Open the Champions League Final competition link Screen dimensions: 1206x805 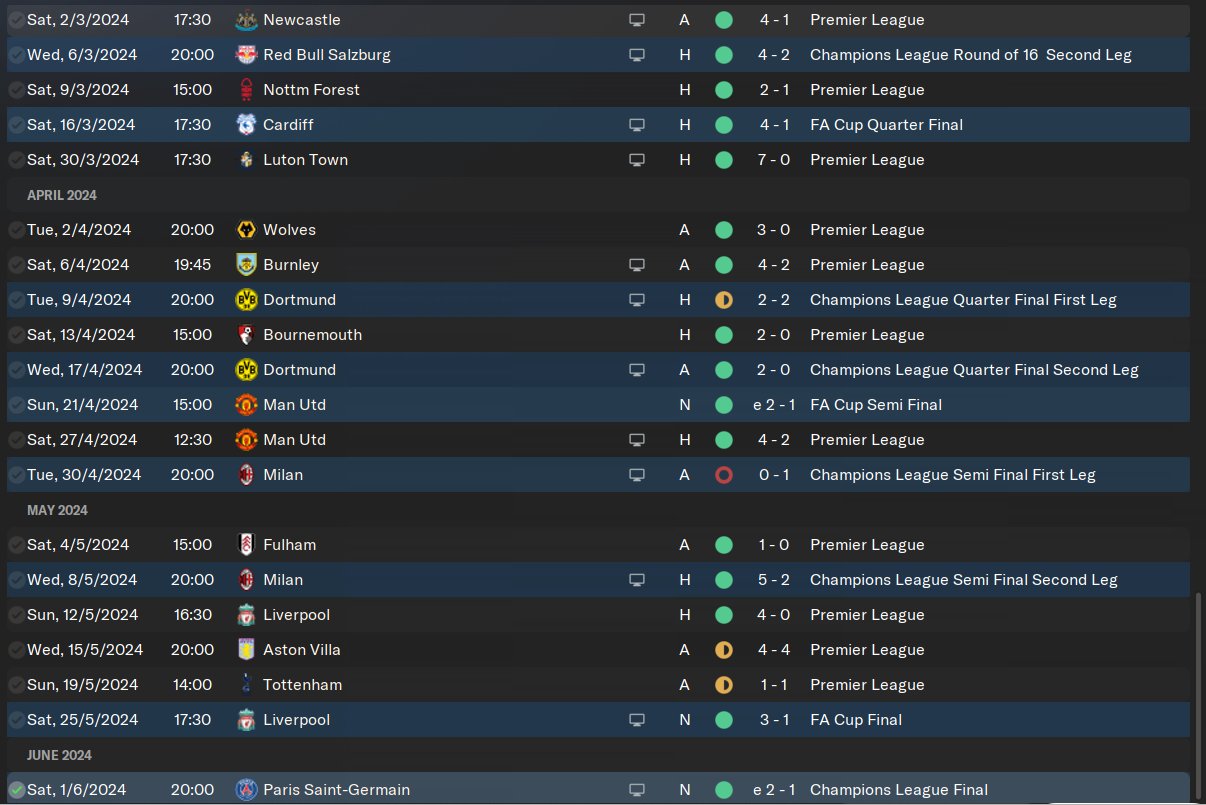(898, 790)
